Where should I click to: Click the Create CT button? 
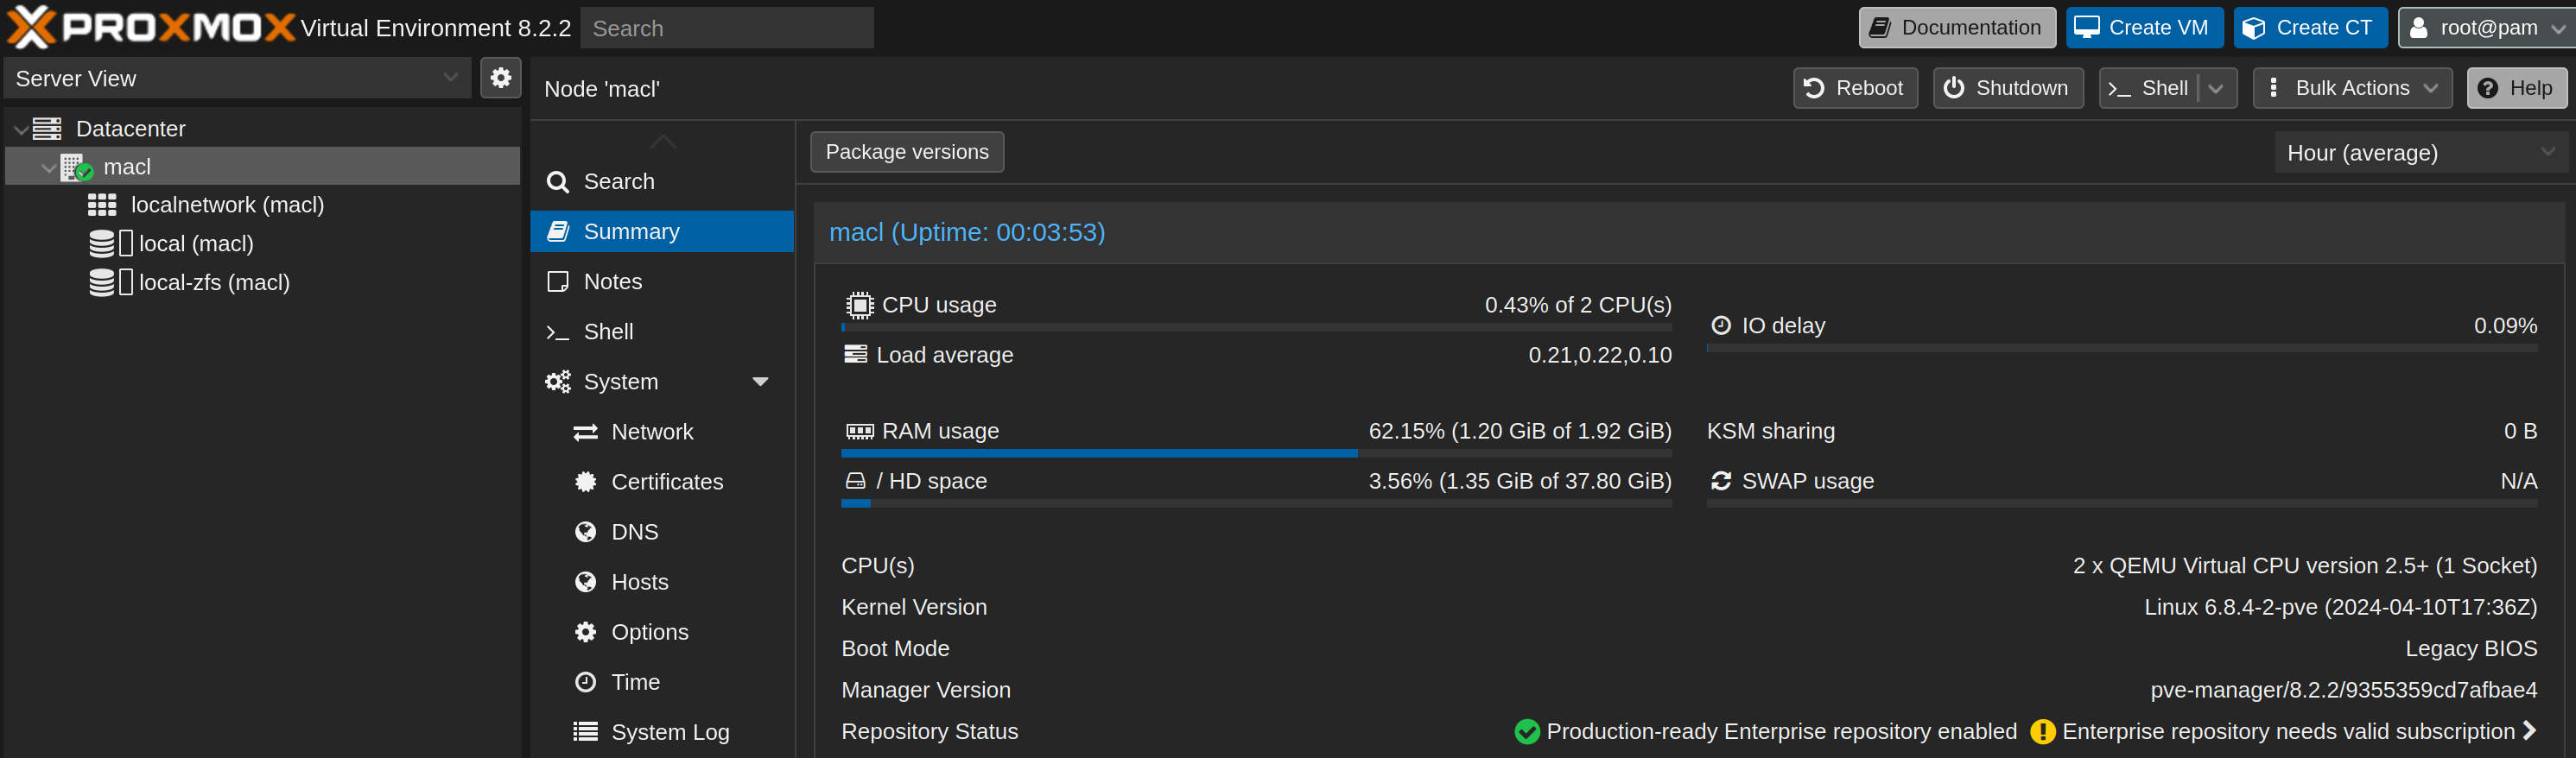[2310, 27]
